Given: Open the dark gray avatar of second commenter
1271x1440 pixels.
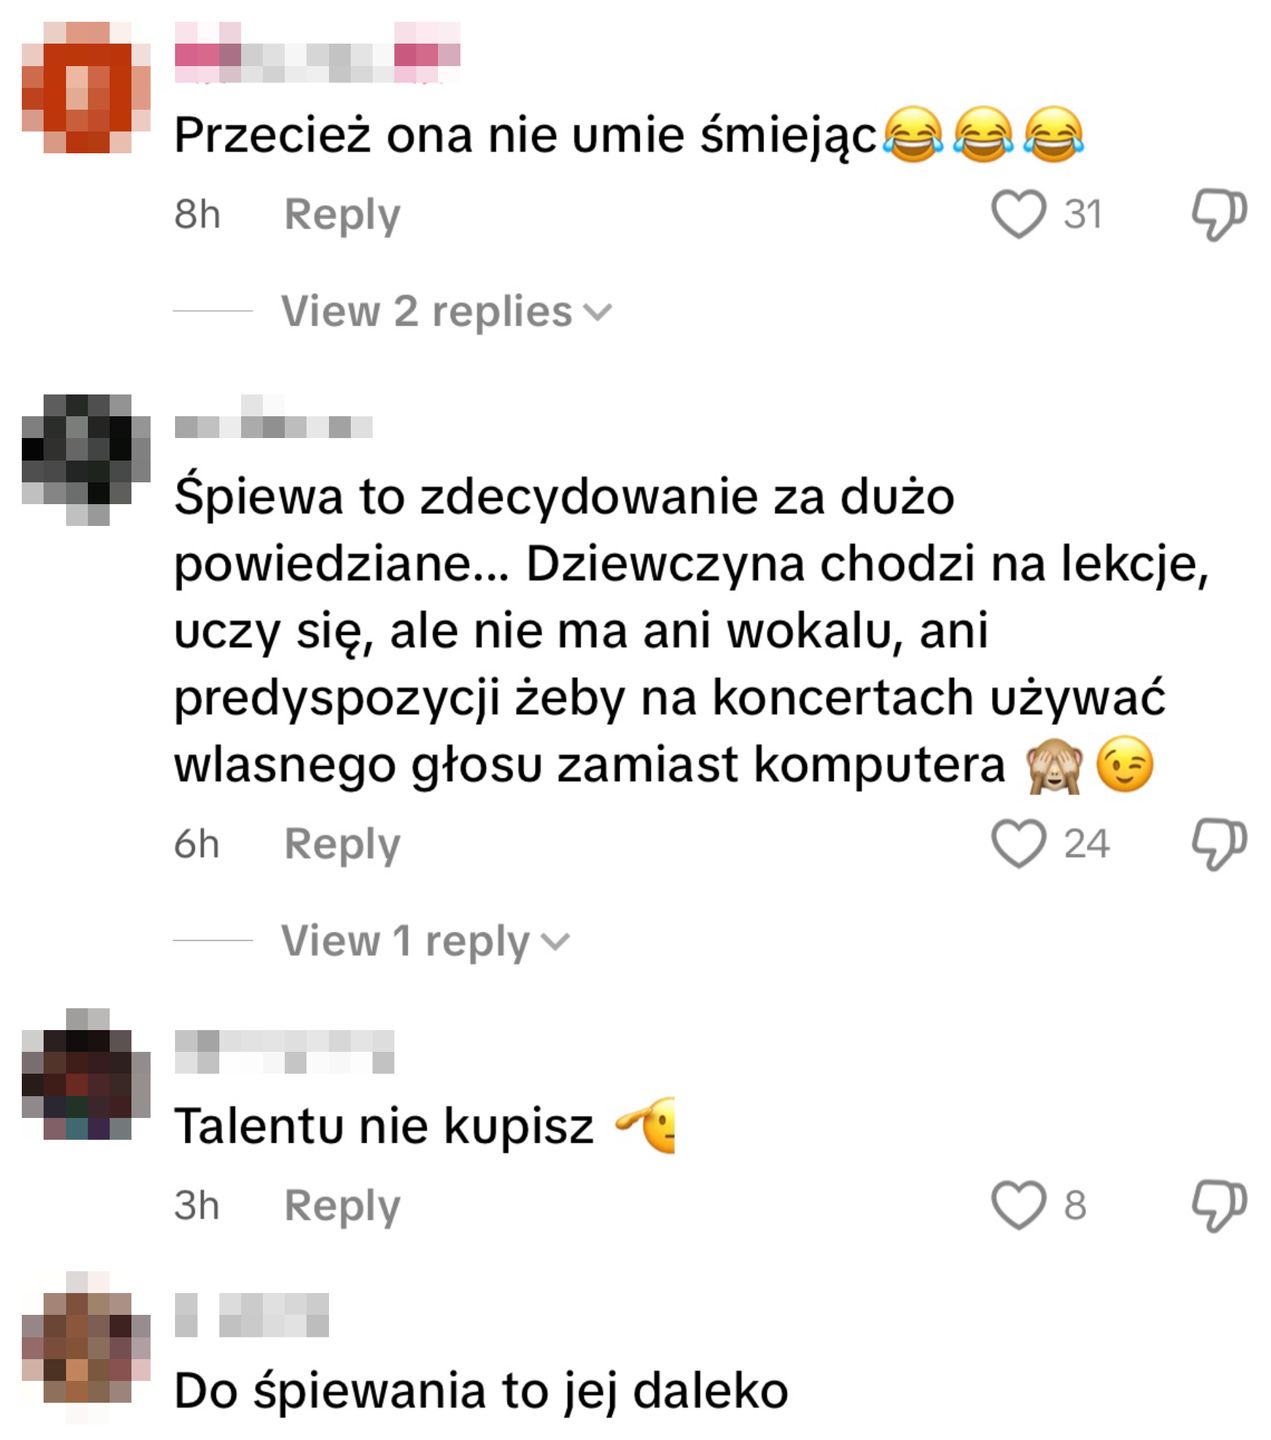Looking at the screenshot, I should 86,460.
